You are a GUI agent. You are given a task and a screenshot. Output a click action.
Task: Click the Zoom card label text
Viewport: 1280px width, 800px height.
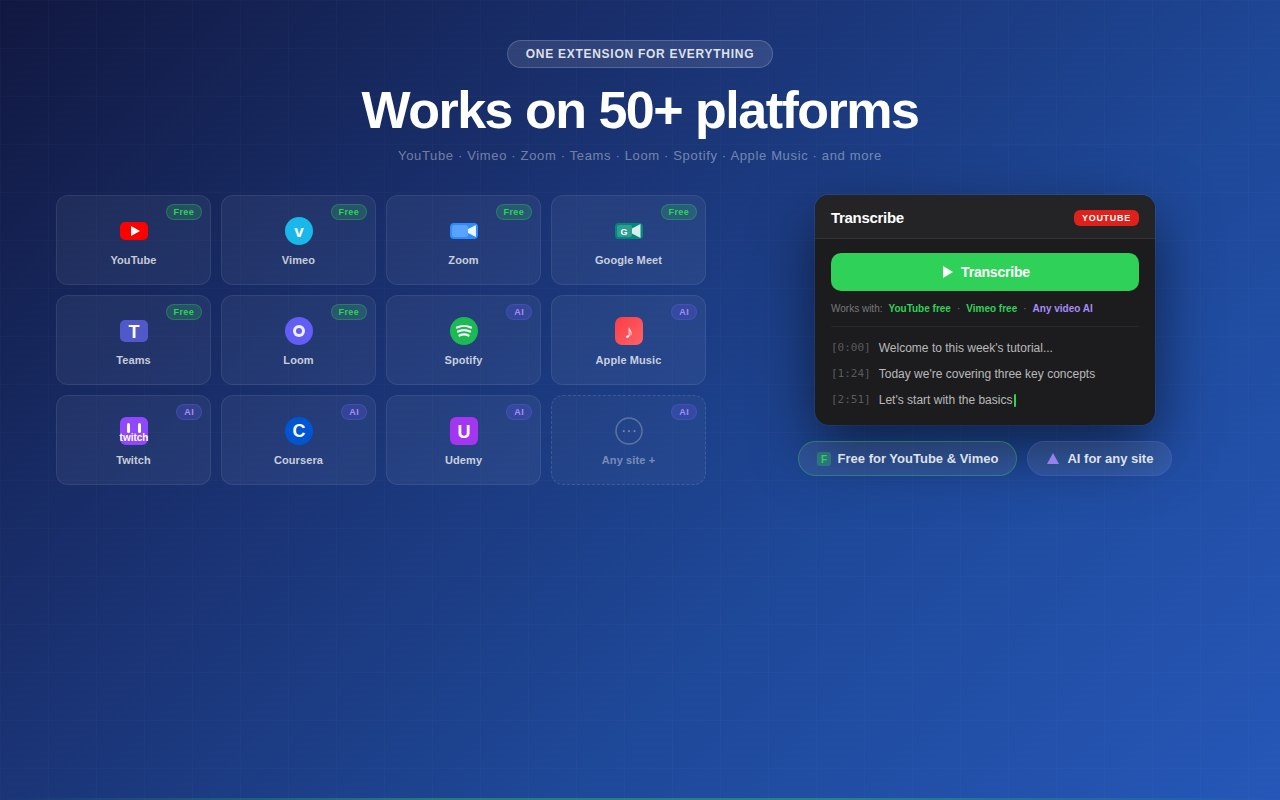464,260
